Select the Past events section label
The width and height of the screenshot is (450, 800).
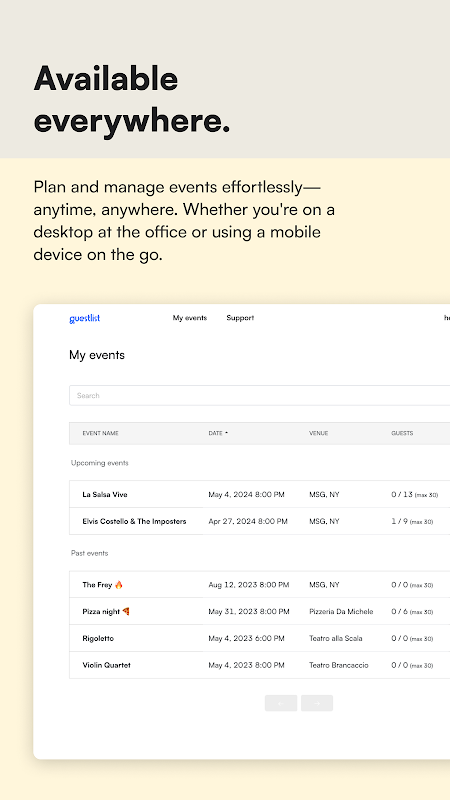[x=89, y=553]
